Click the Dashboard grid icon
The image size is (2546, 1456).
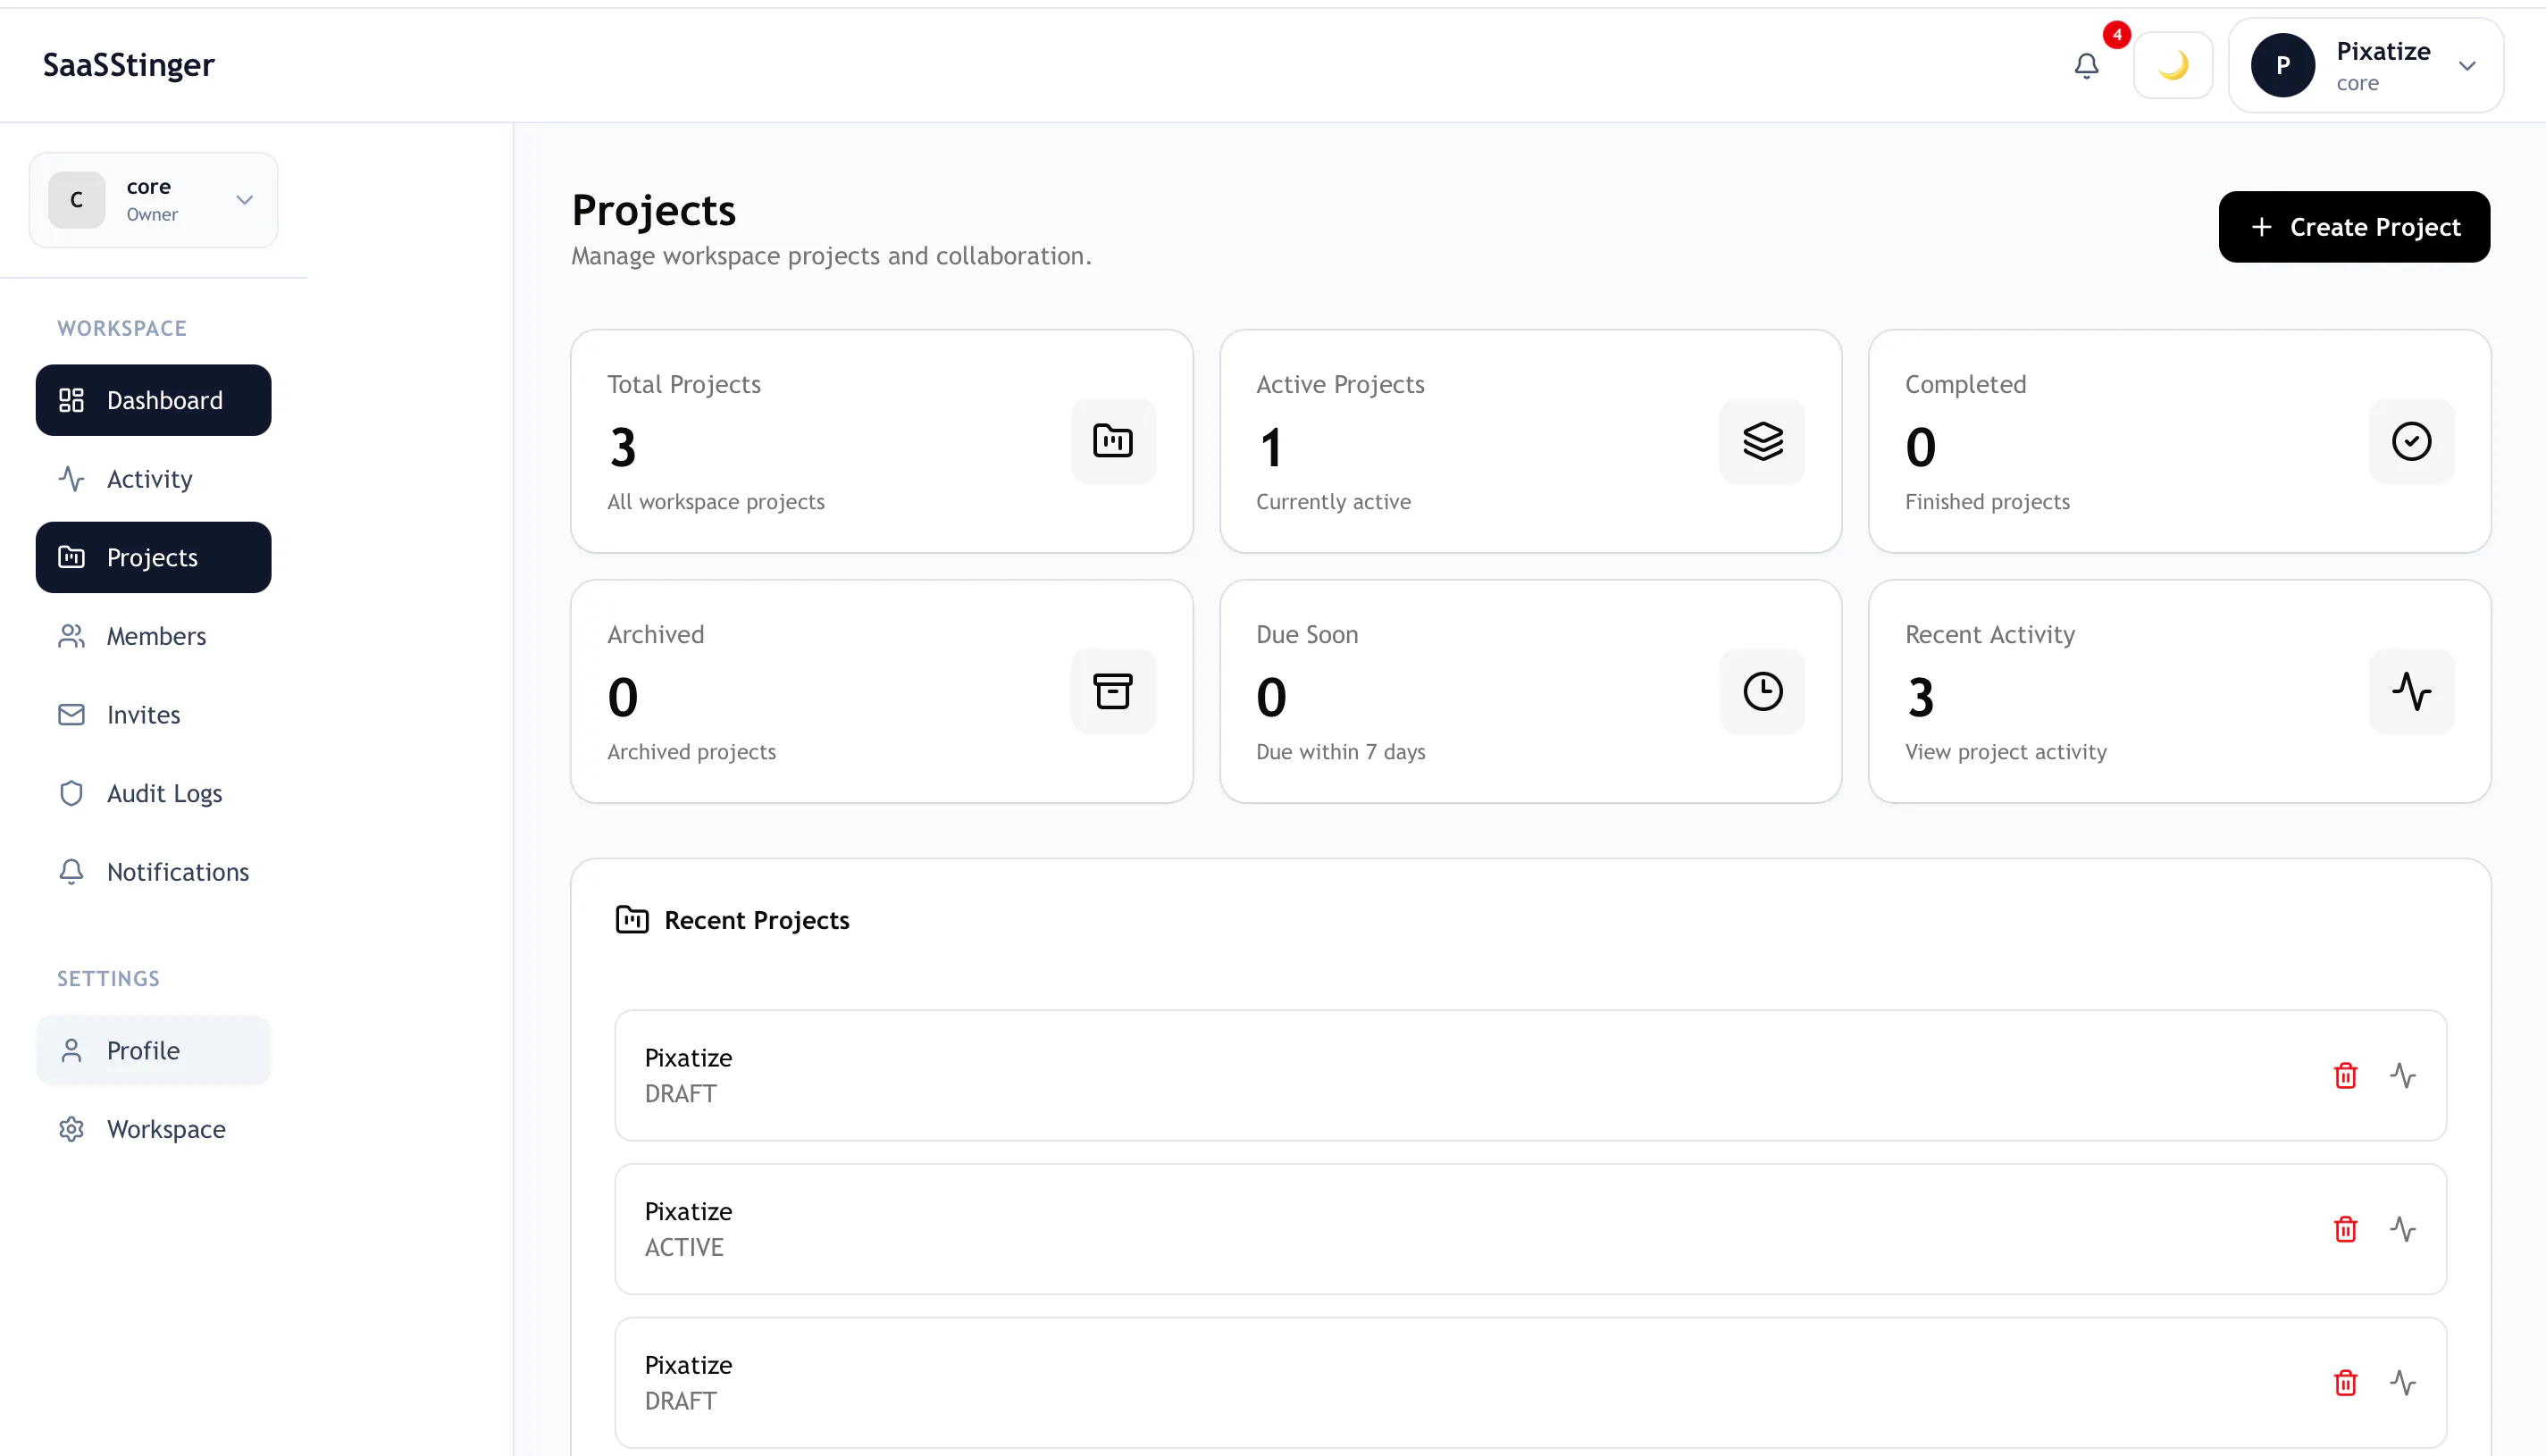tap(71, 400)
